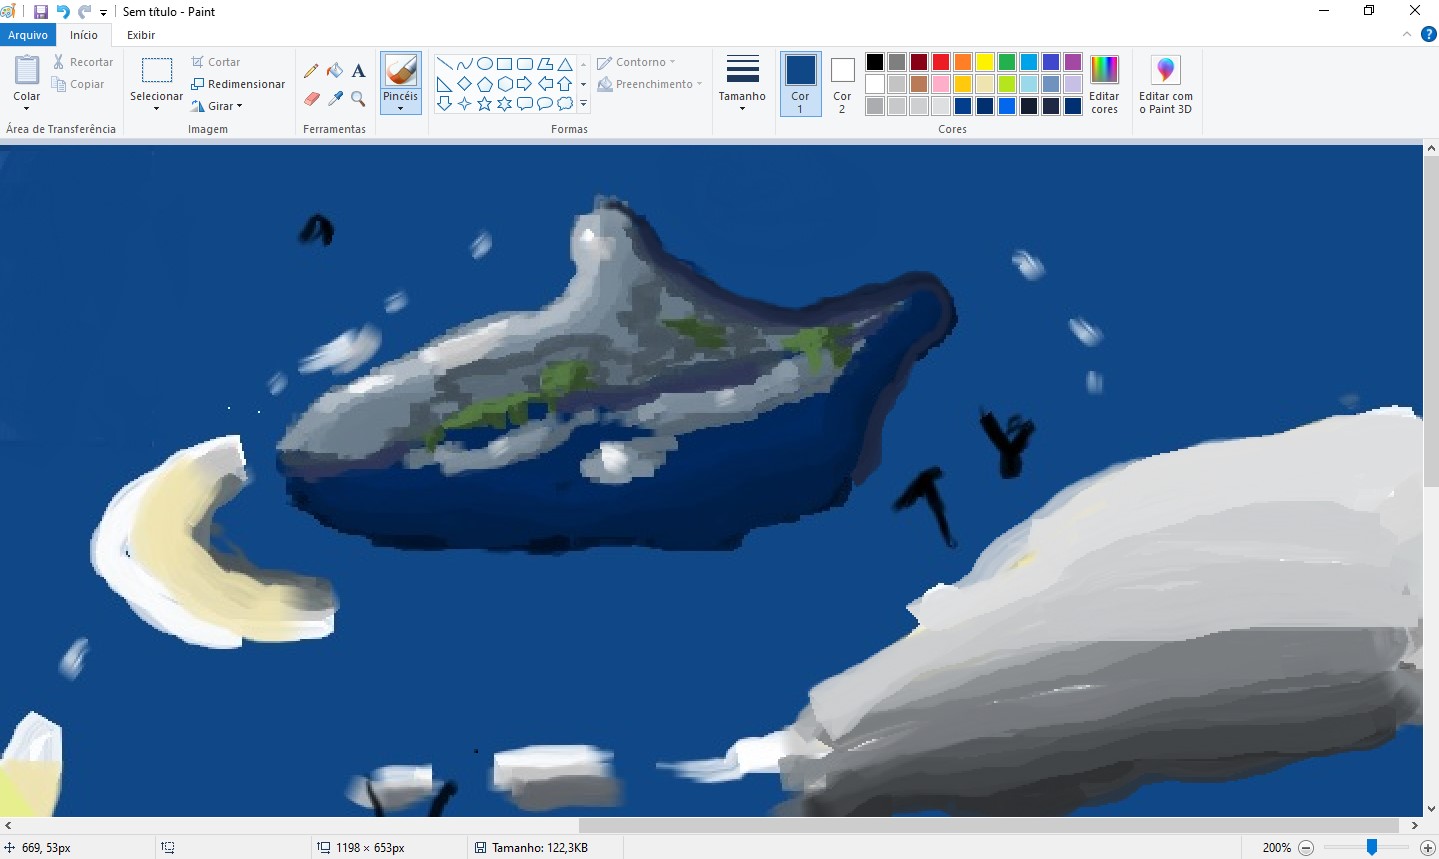Choose the diamond shape
The image size is (1439, 859).
464,83
